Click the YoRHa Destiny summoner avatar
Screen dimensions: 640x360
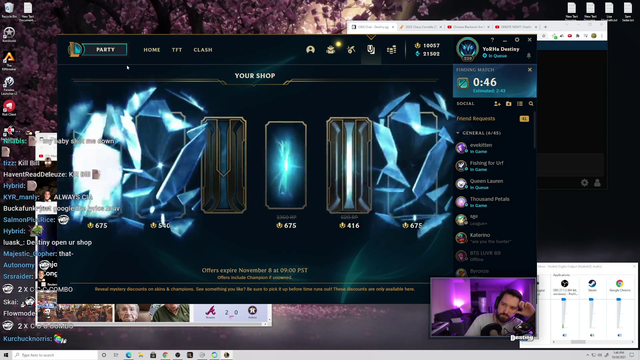point(467,49)
